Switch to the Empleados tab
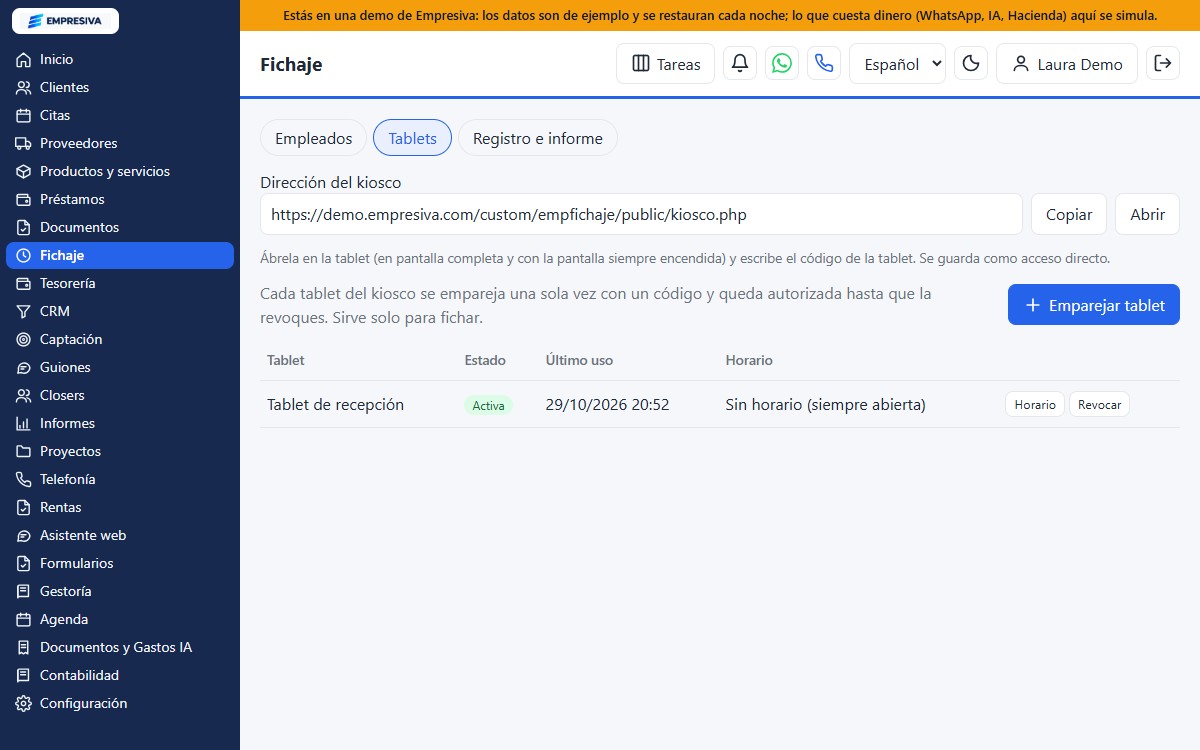This screenshot has height=750, width=1200. click(x=314, y=138)
